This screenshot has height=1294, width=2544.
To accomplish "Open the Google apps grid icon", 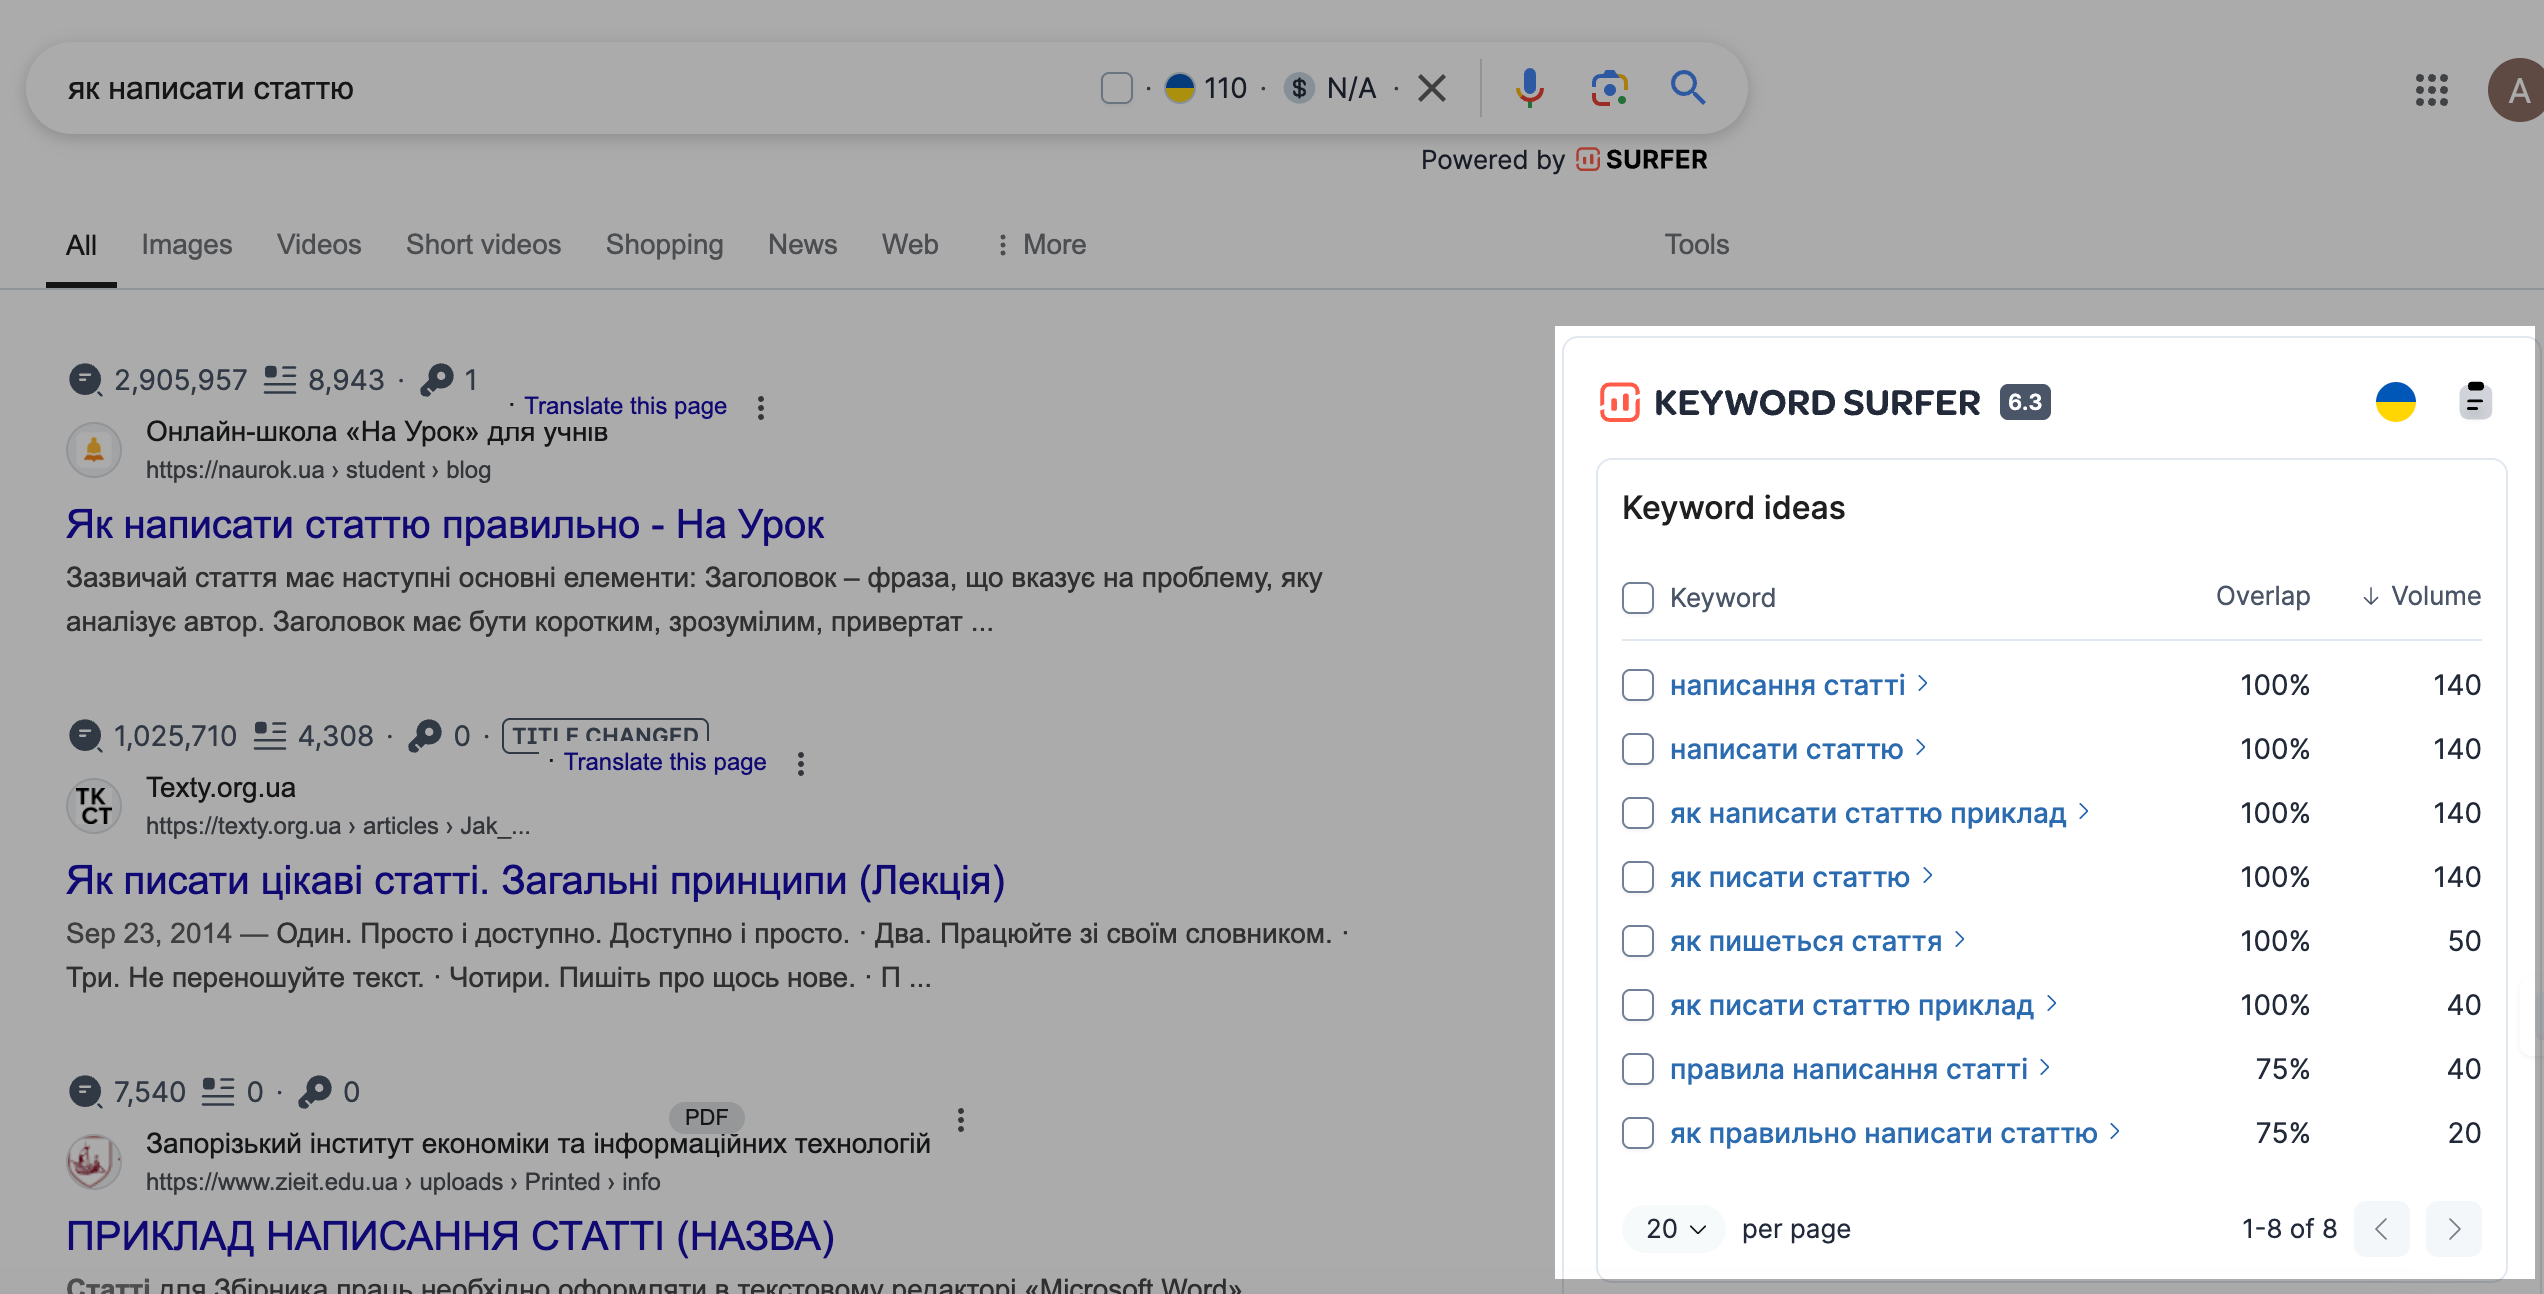I will point(2431,90).
